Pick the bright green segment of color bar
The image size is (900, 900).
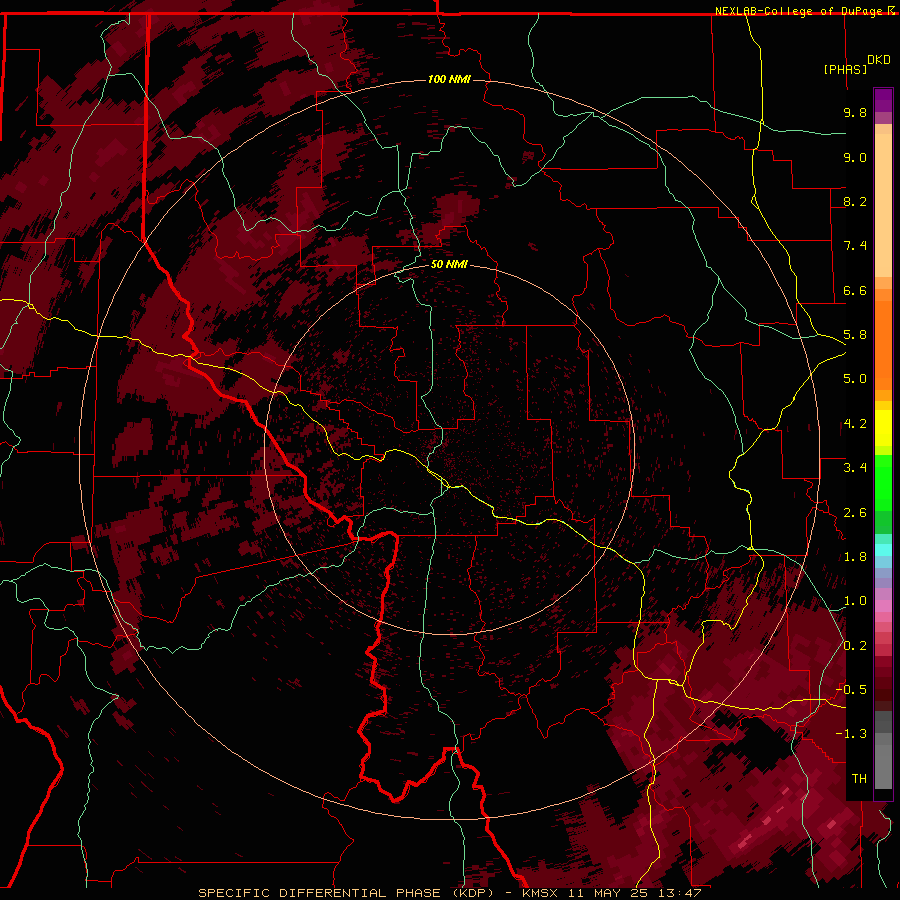pyautogui.click(x=883, y=484)
